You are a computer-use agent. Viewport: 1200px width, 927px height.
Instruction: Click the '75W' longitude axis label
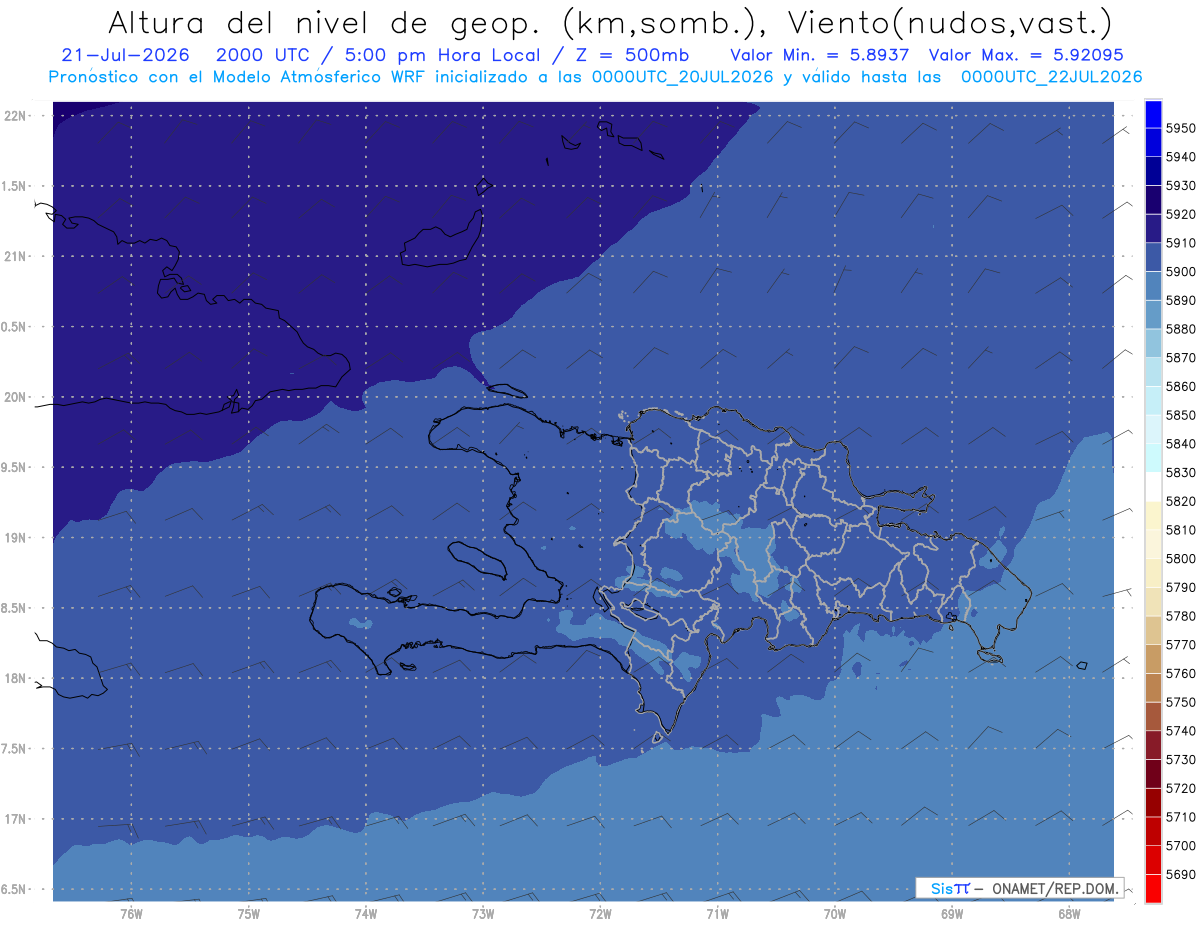pyautogui.click(x=249, y=913)
